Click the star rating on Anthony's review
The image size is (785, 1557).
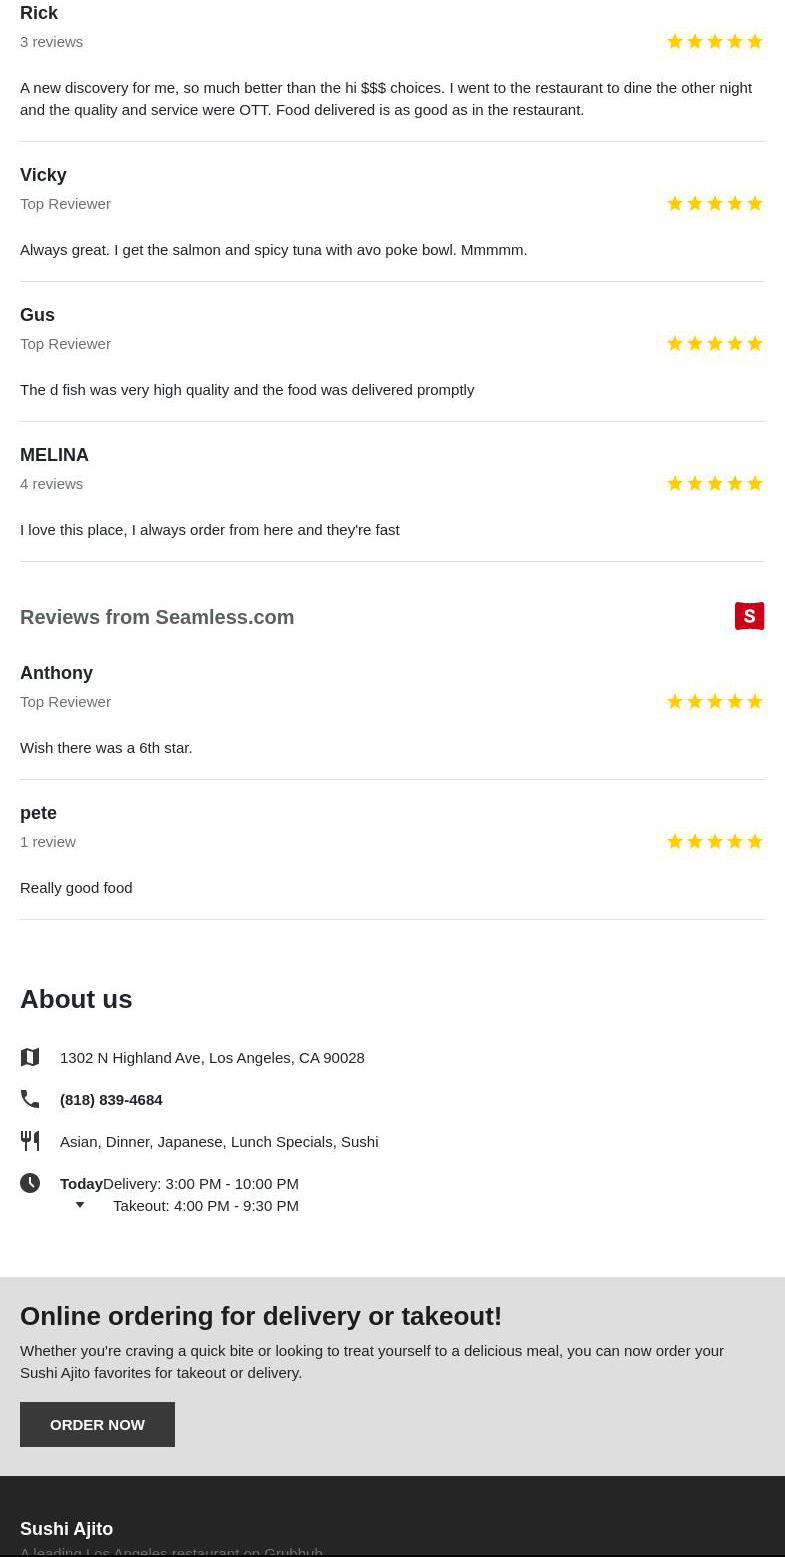point(714,701)
